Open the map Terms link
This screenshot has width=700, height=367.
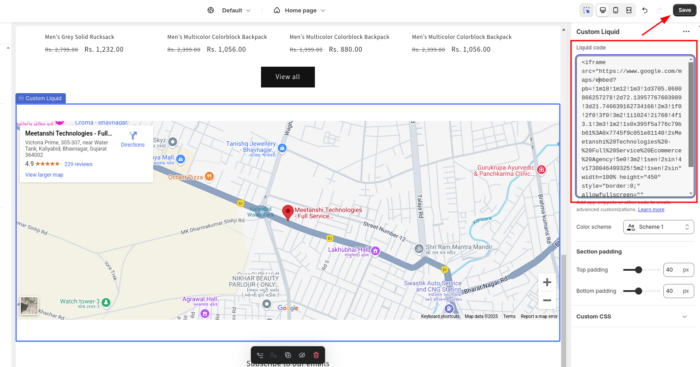tap(509, 317)
